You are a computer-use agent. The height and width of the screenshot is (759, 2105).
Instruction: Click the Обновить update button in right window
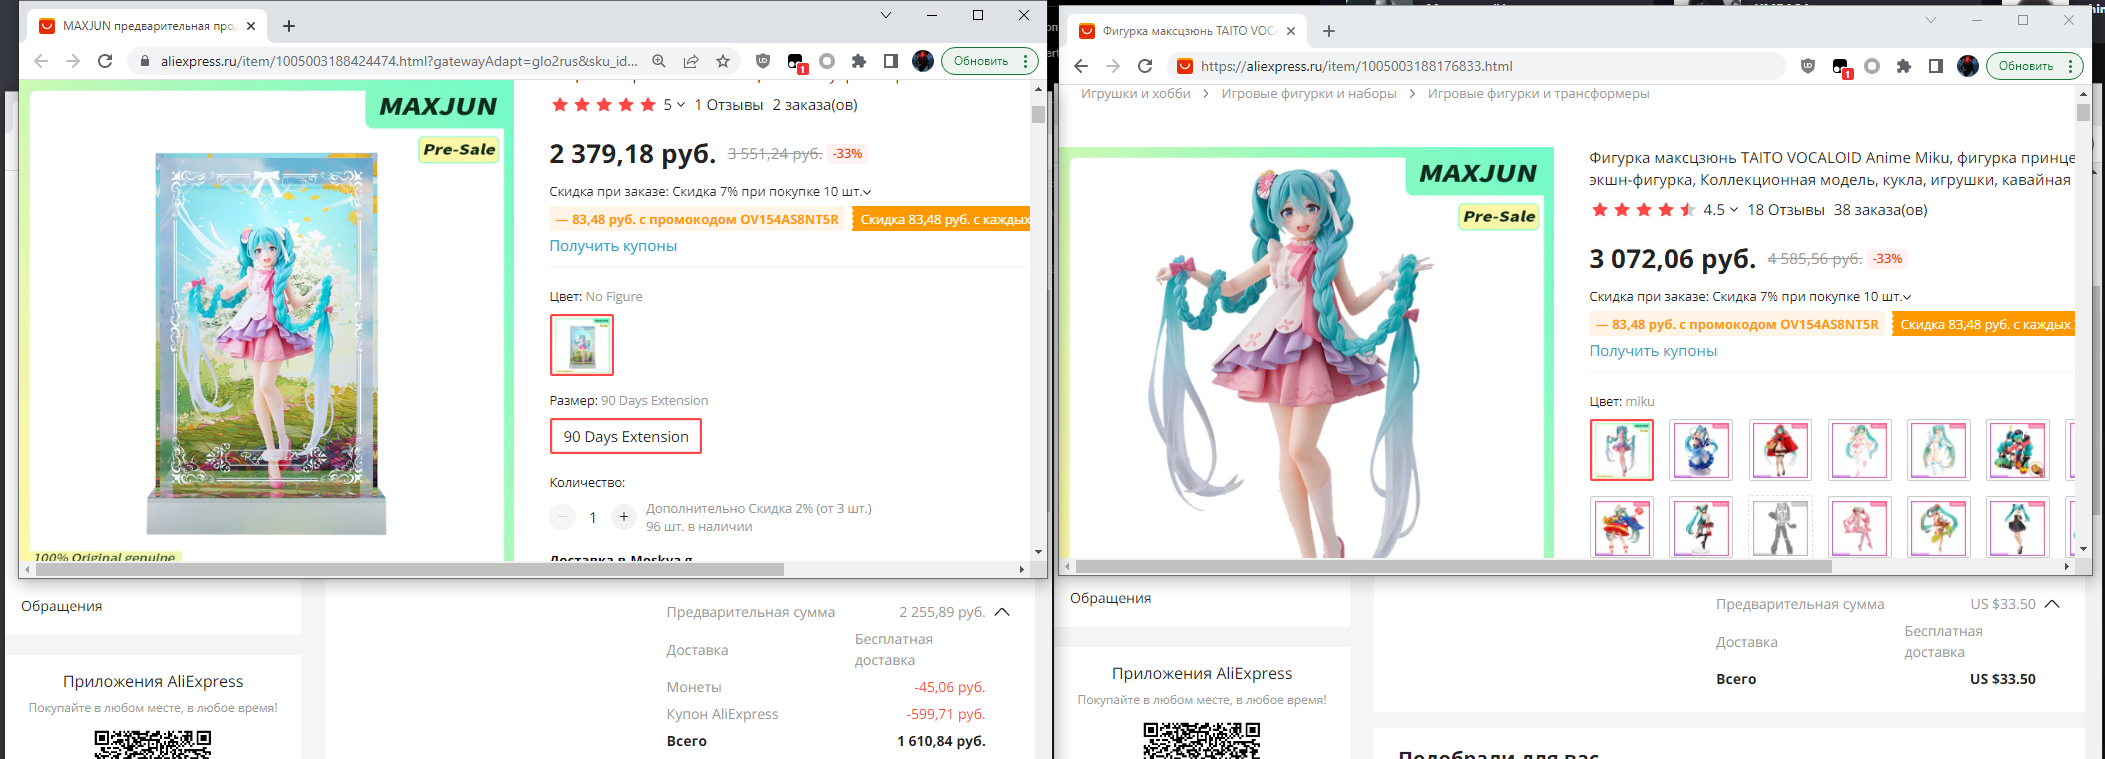(2026, 66)
